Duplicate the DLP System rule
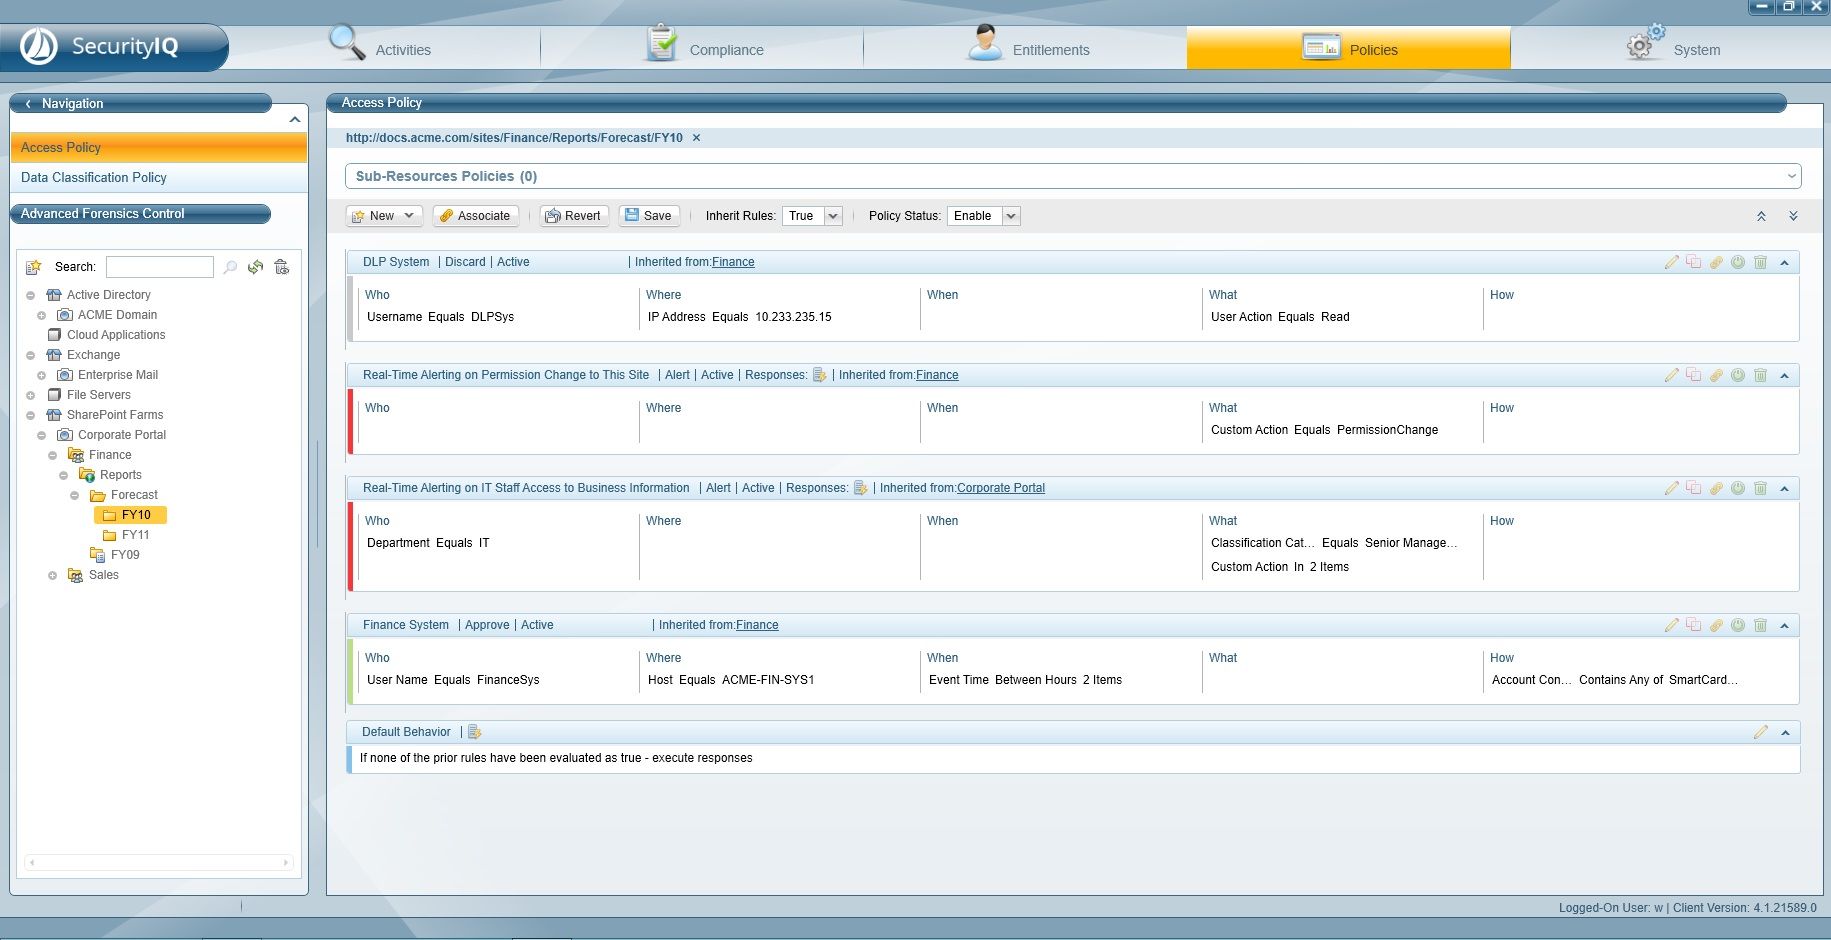 [1693, 262]
